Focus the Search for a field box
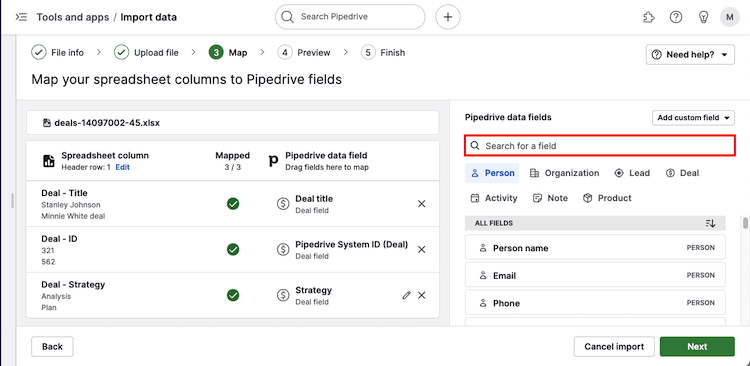Viewport: 750px width, 366px height. (600, 145)
